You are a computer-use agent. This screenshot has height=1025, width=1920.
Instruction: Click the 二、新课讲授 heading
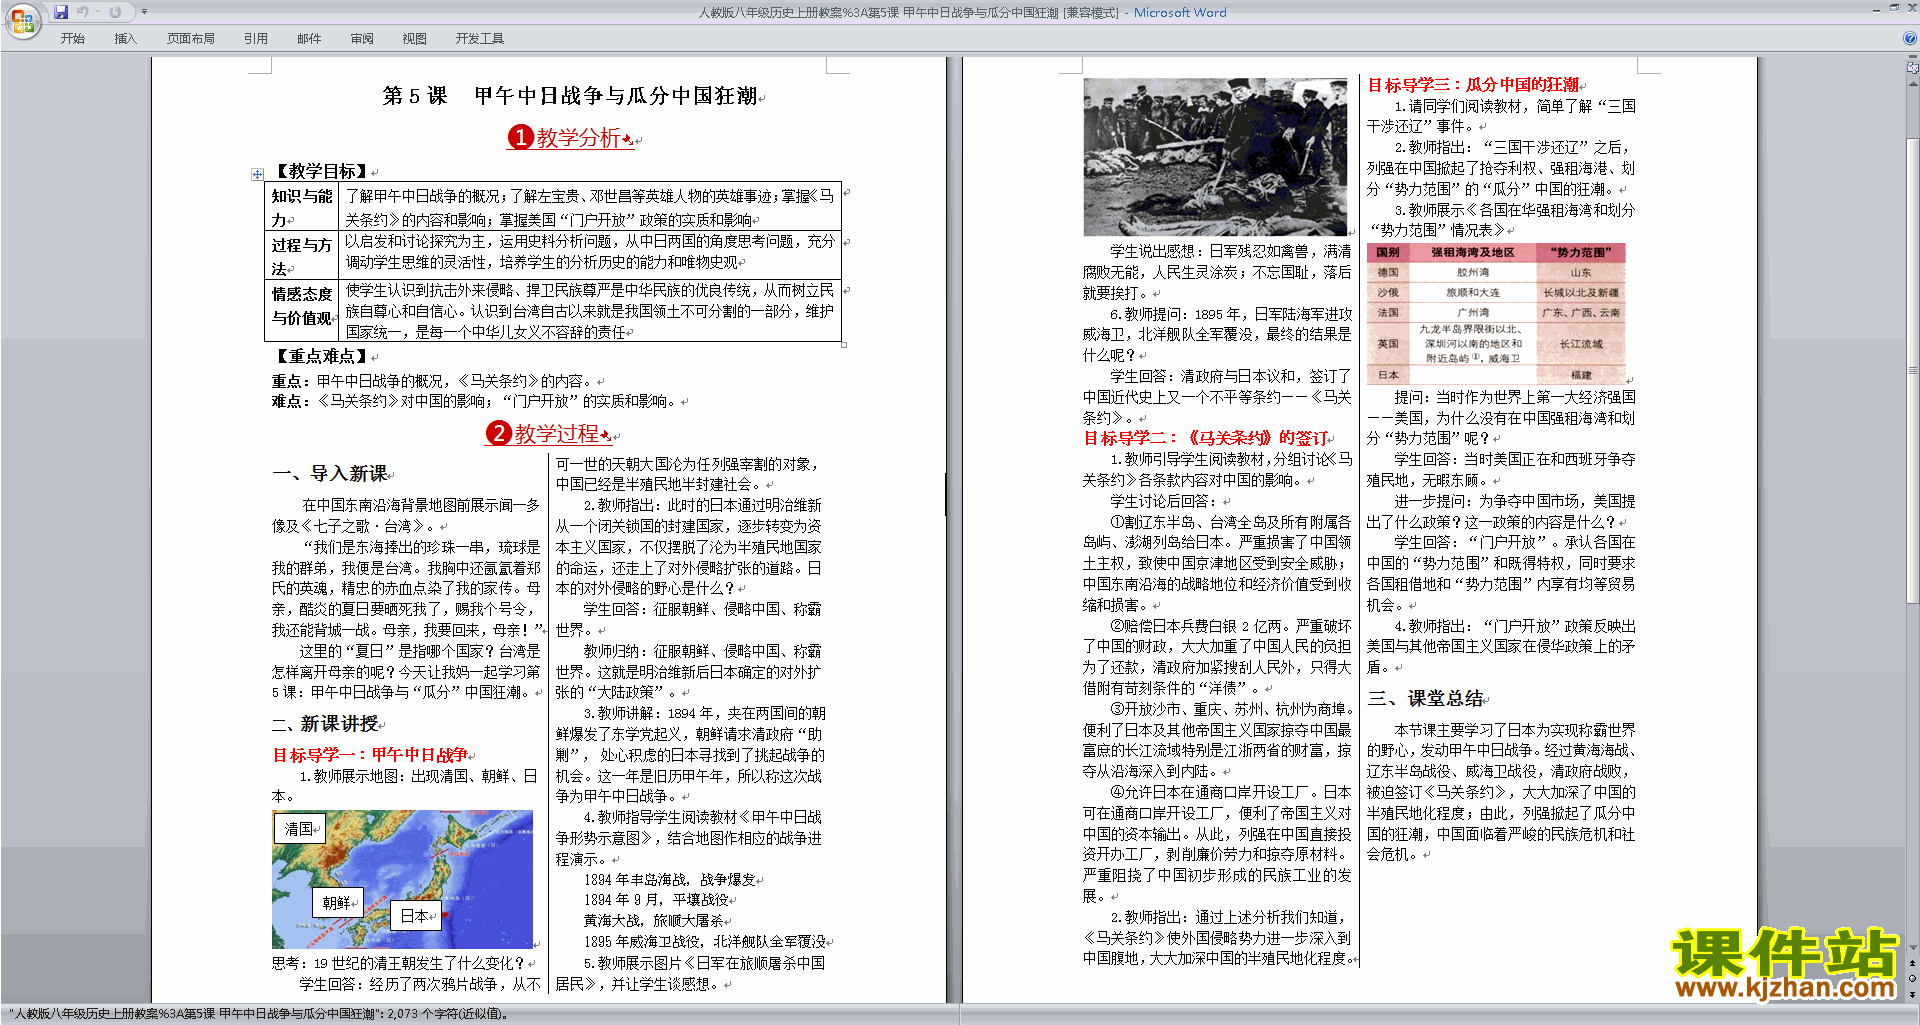pyautogui.click(x=326, y=724)
